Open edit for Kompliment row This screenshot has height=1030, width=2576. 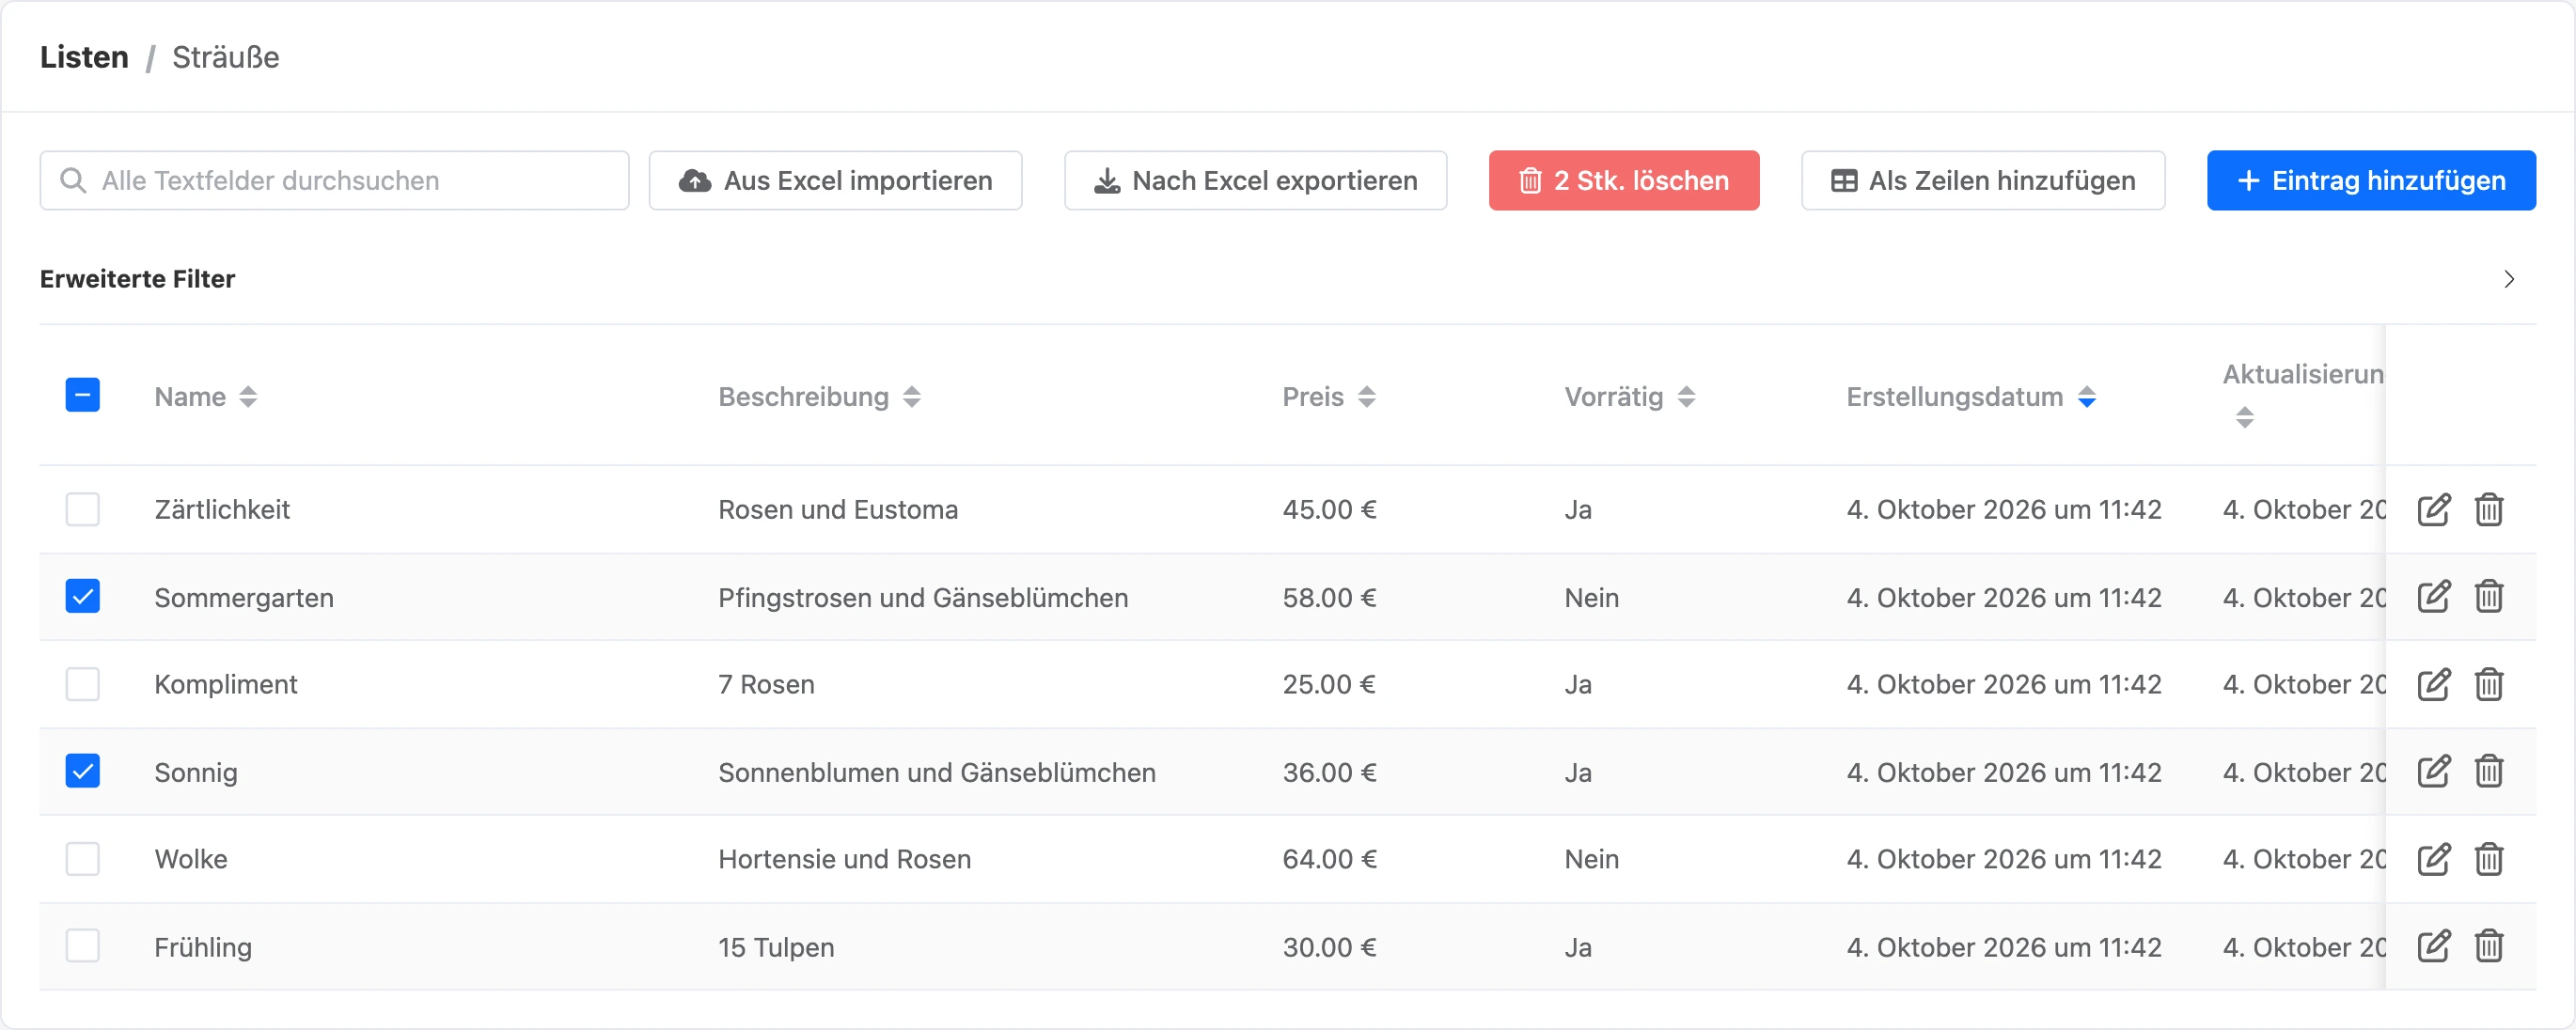2433,685
